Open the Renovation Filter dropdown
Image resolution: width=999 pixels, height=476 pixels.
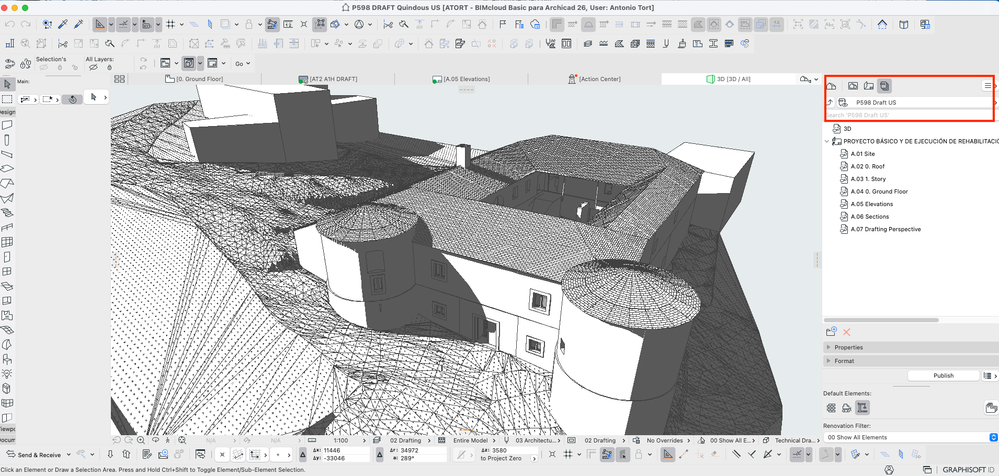(x=910, y=437)
